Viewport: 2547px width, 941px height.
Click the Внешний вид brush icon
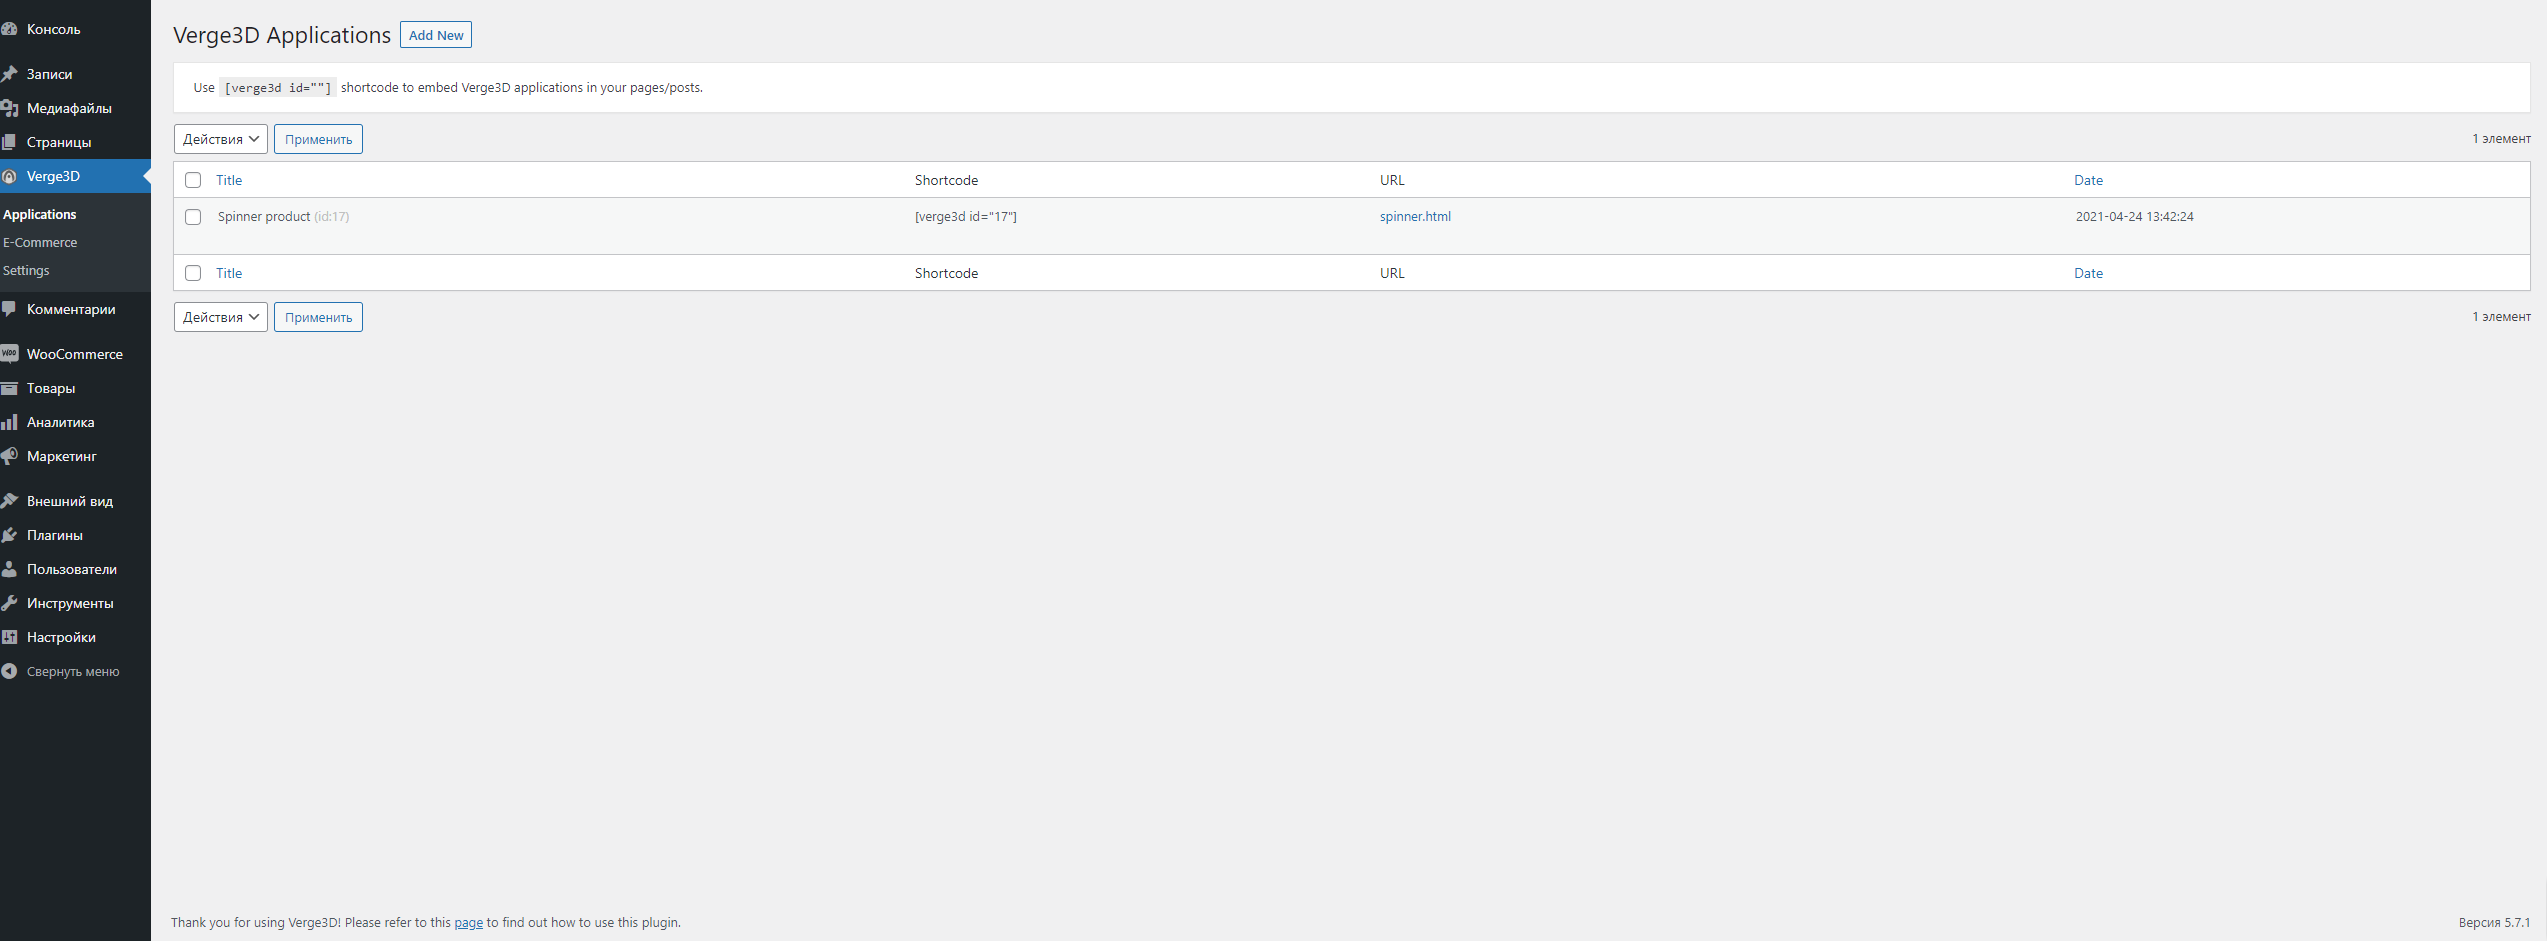(9, 501)
